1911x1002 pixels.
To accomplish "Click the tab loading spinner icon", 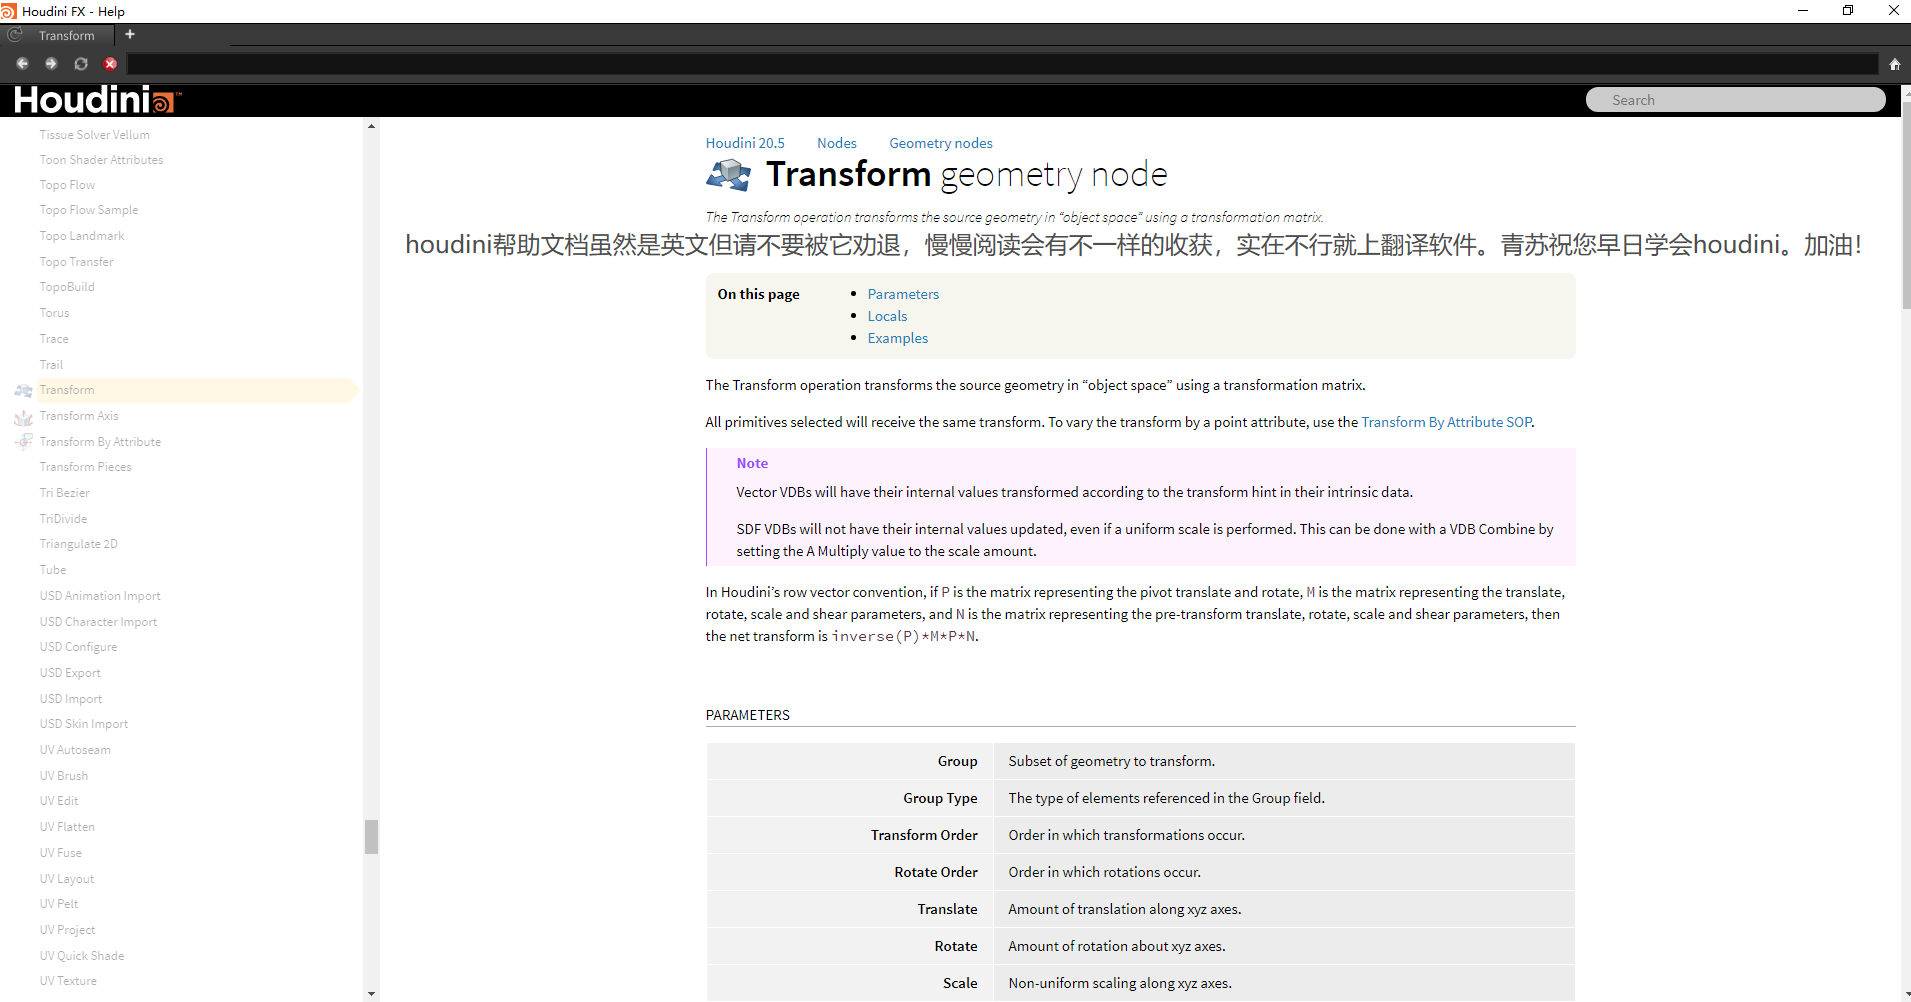I will click(x=15, y=35).
